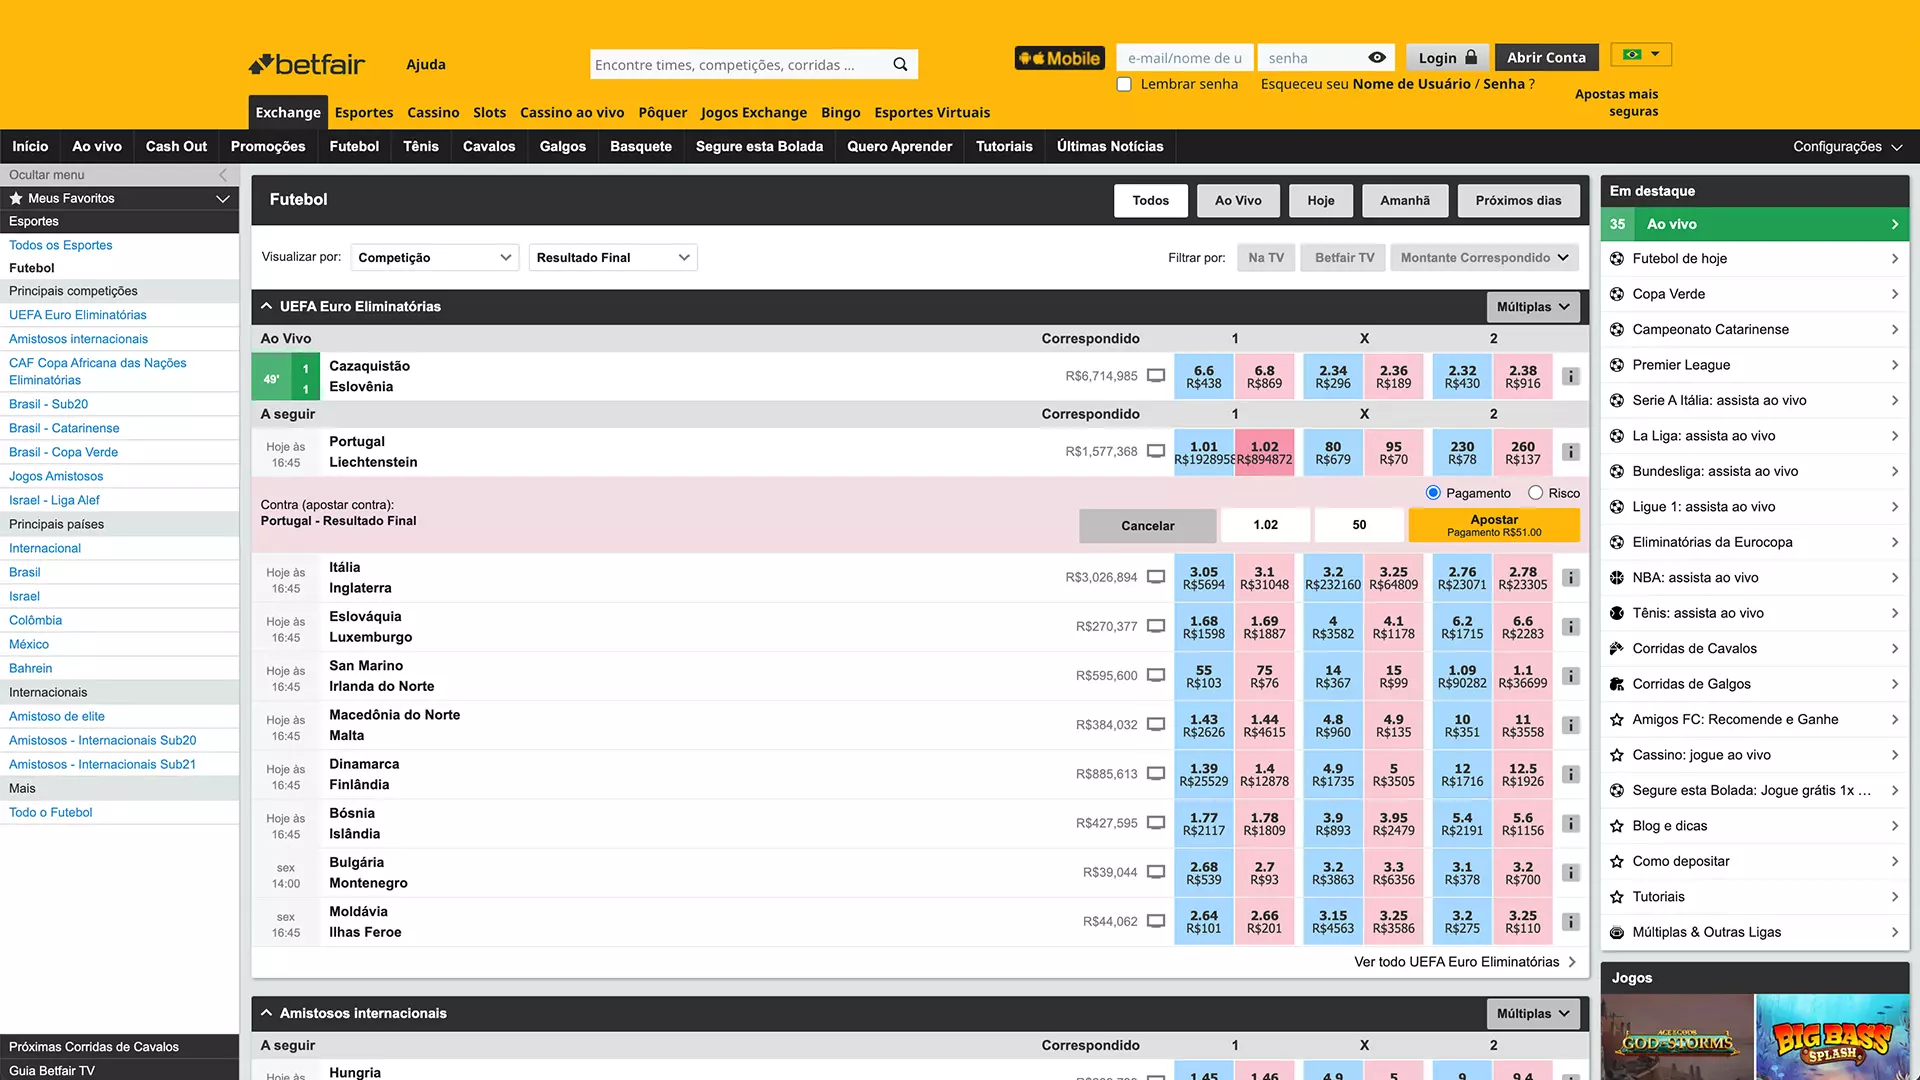The image size is (1920, 1080).
Task: Open the Resultado Final market dropdown
Action: [612, 258]
